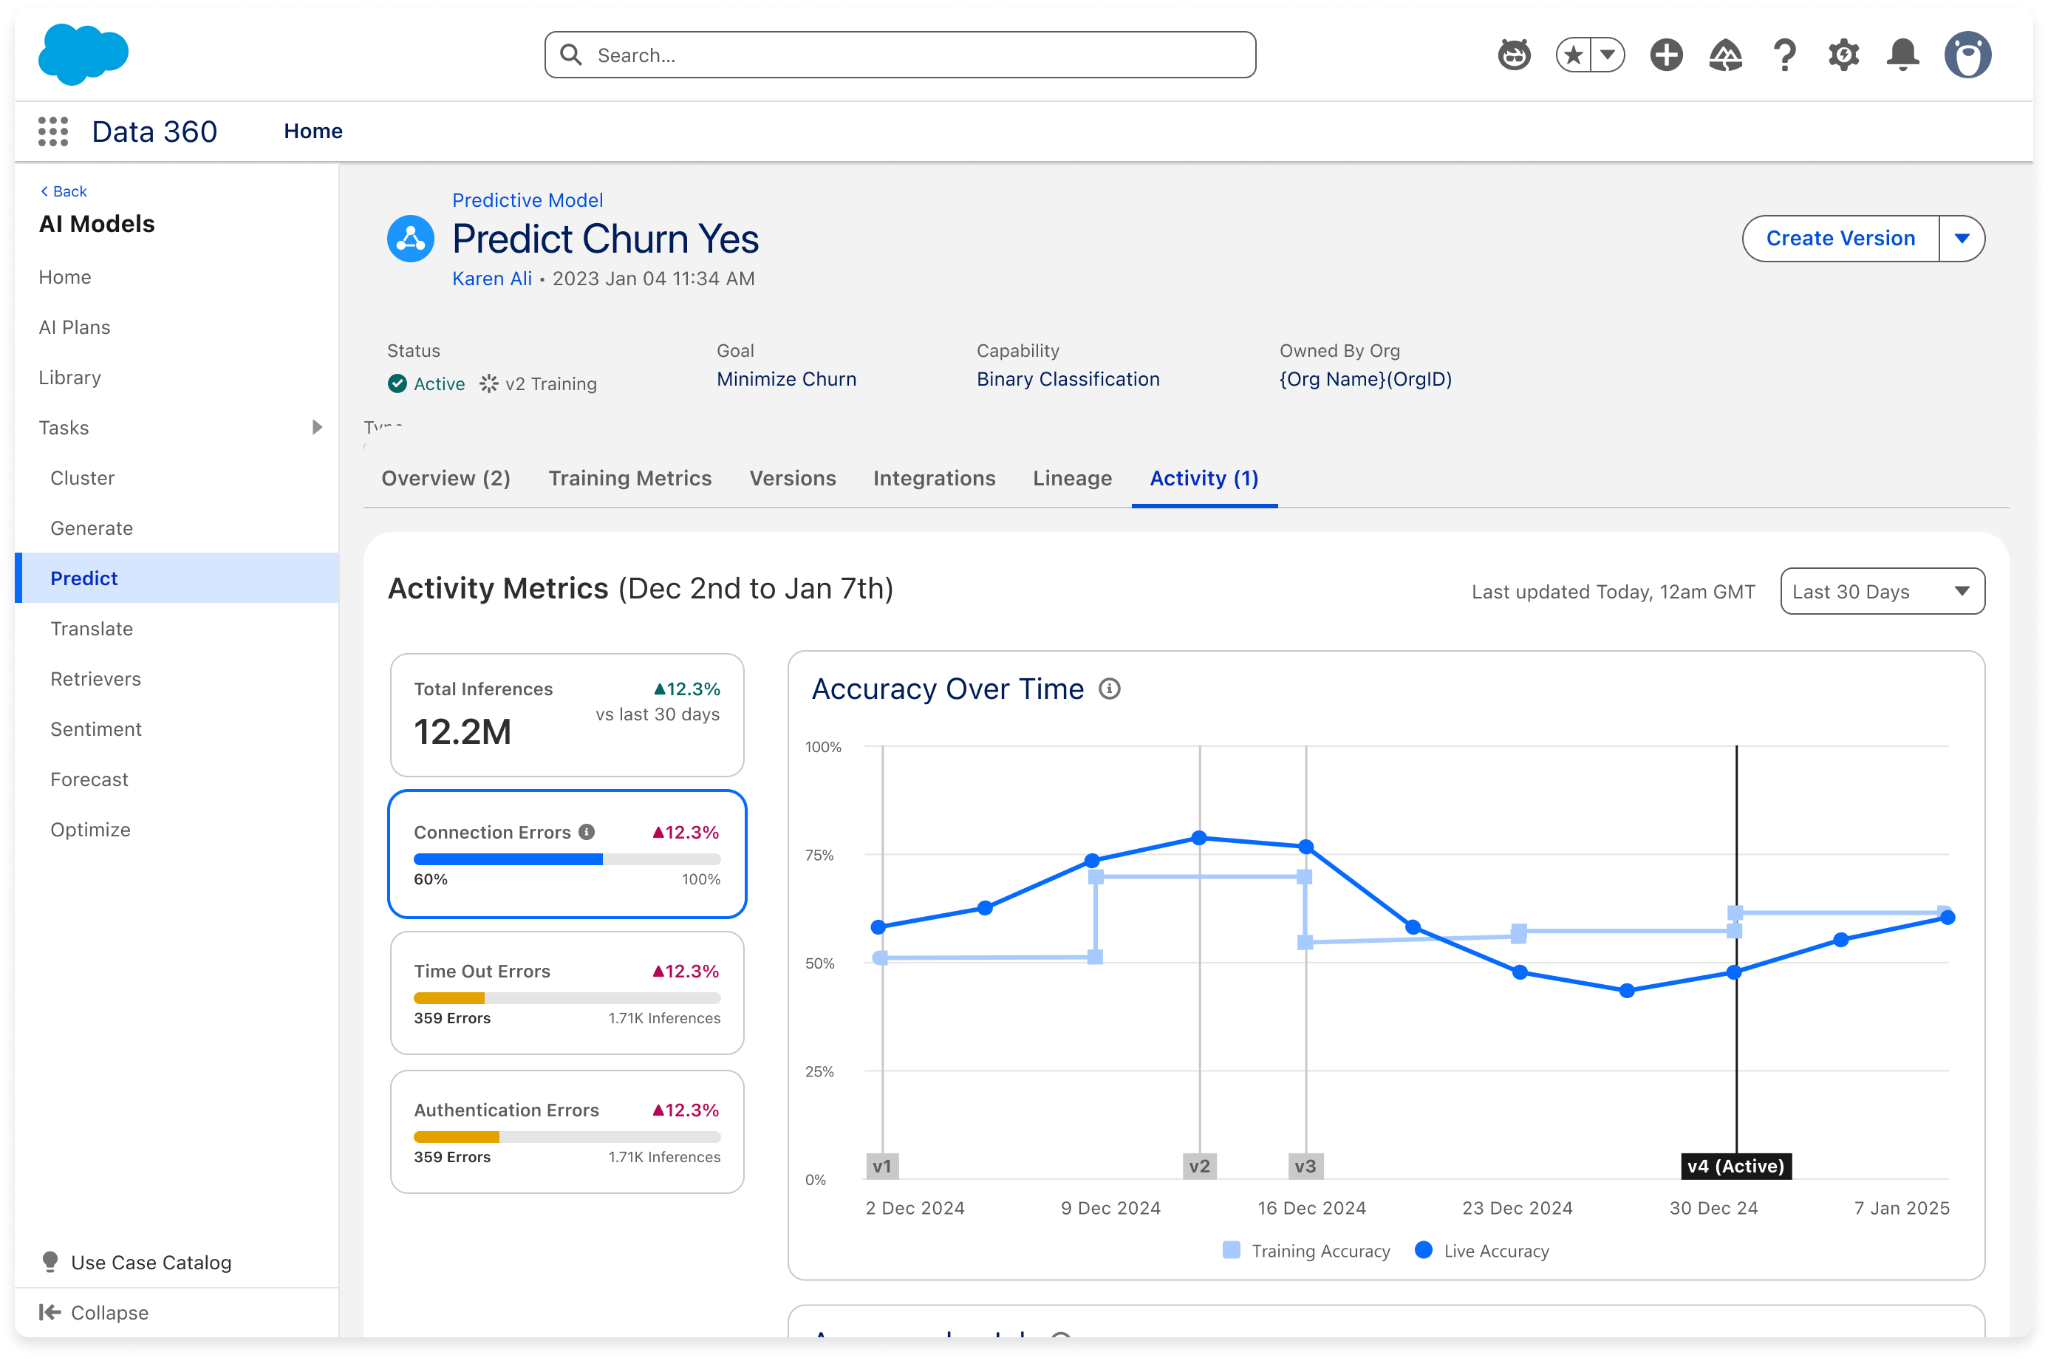Switch to the Training Metrics tab
The width and height of the screenshot is (2048, 1359).
coord(630,478)
